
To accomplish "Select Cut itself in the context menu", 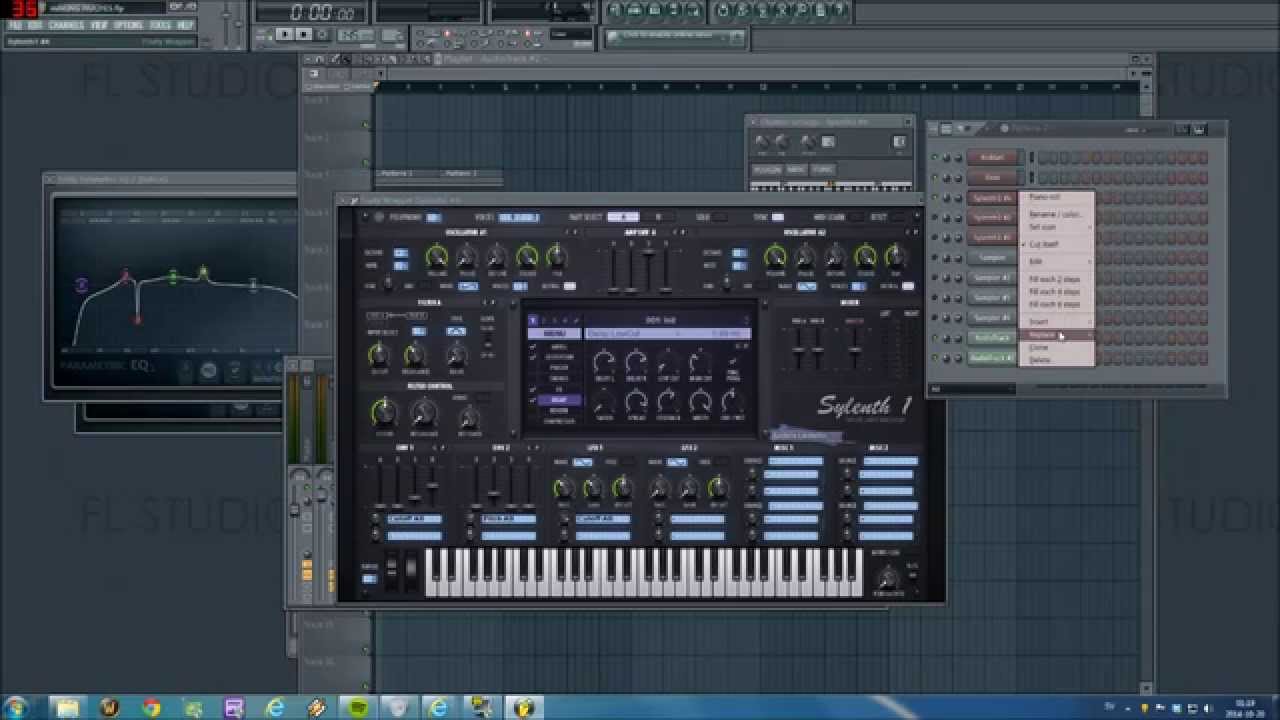I will point(1044,244).
